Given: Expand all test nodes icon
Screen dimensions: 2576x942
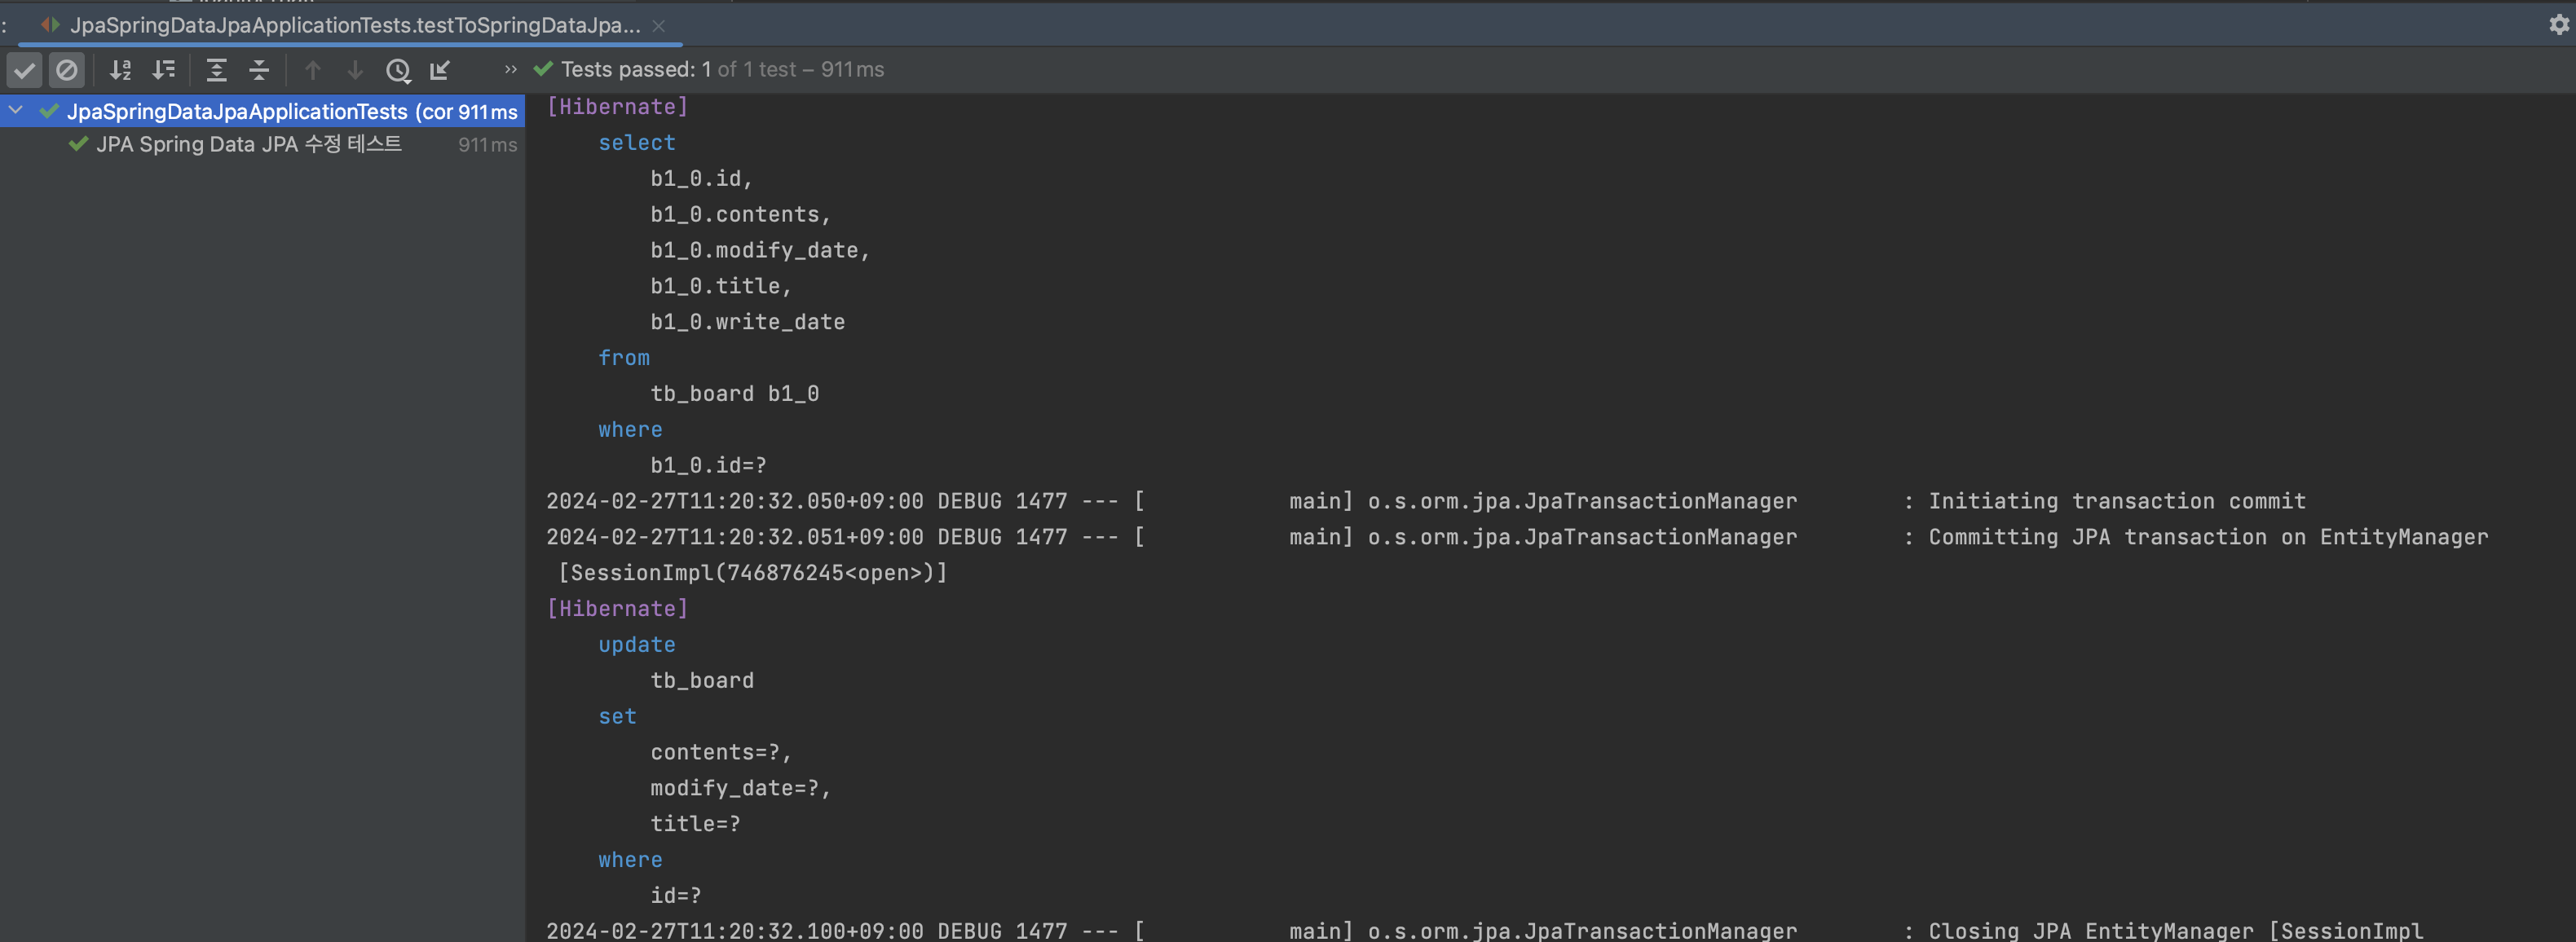Looking at the screenshot, I should tap(216, 70).
